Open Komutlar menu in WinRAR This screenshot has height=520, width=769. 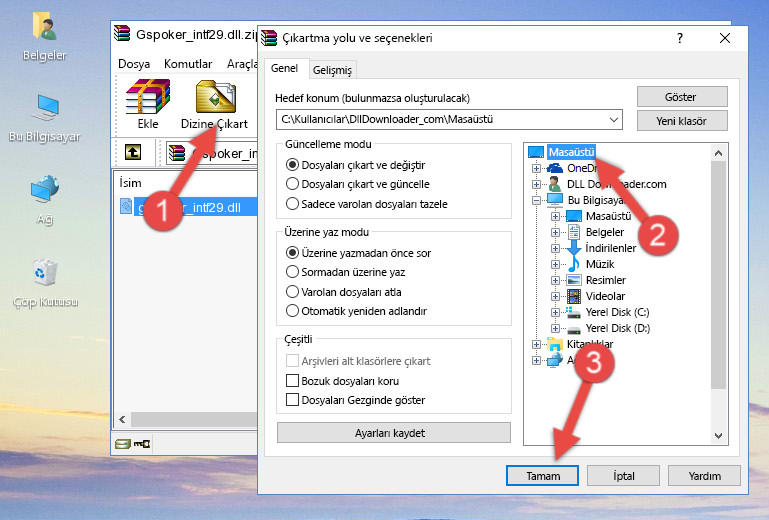(x=188, y=64)
